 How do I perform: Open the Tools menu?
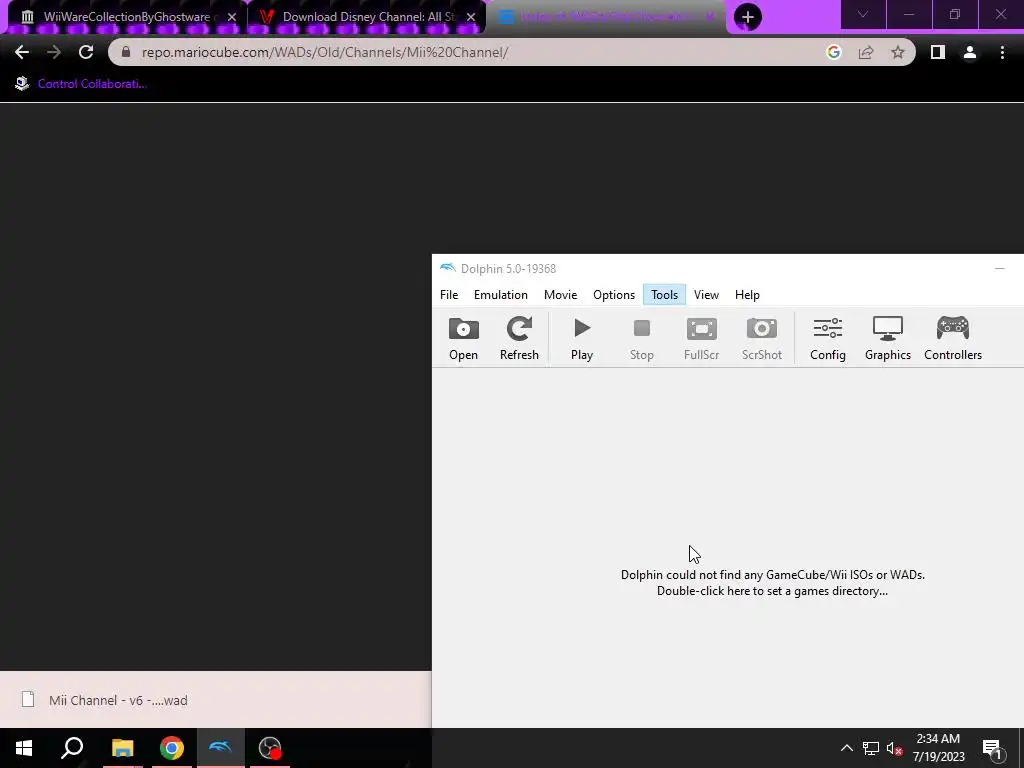point(664,295)
